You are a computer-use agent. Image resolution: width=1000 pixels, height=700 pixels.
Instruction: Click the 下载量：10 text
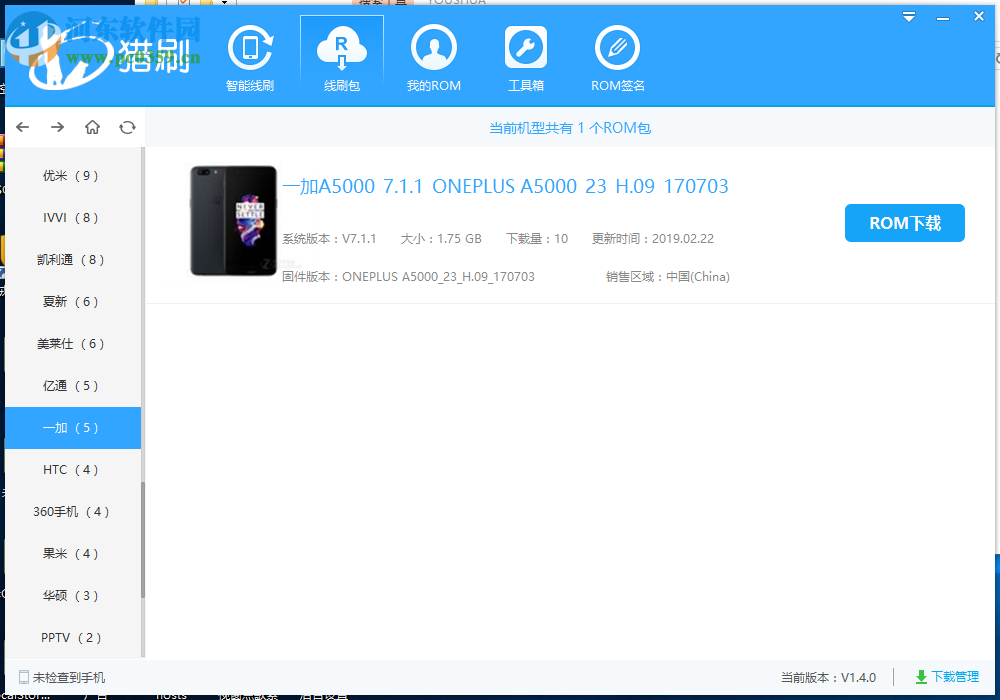[x=537, y=238]
